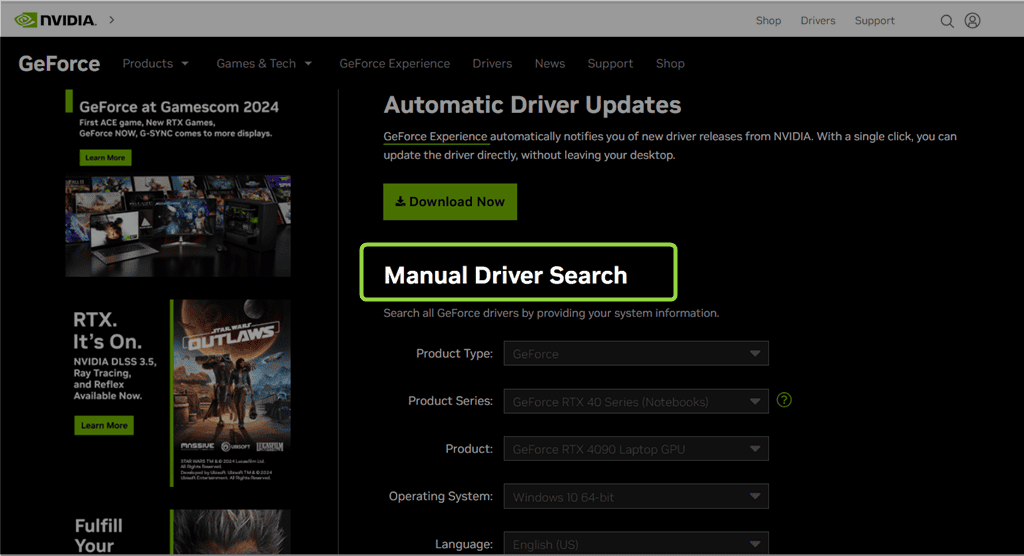The height and width of the screenshot is (556, 1024).
Task: Click Learn More under Gamescom 2024
Action: (105, 158)
